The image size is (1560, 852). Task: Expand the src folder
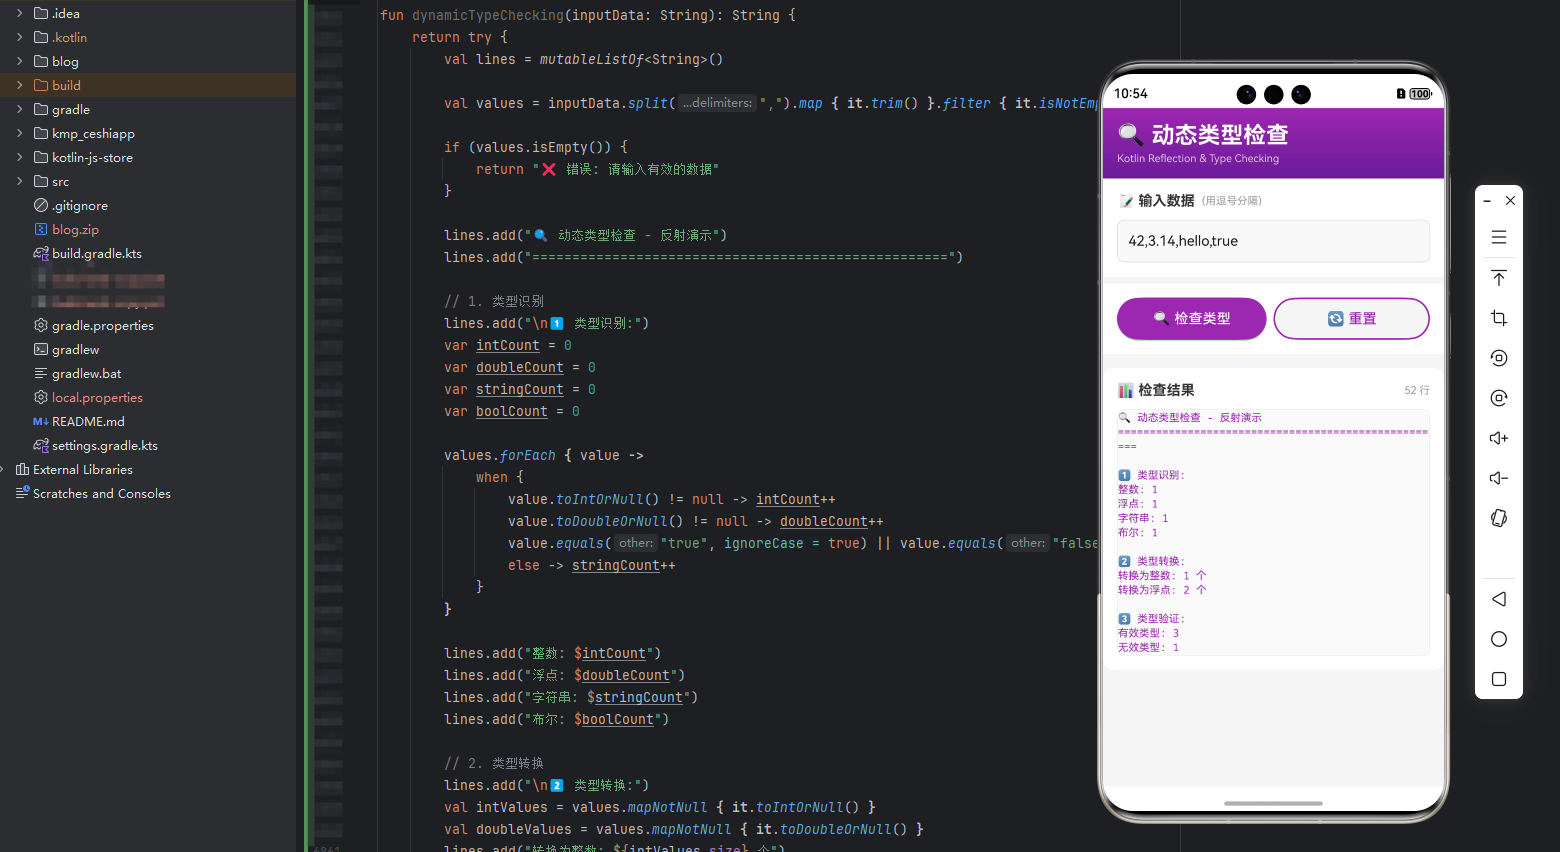(x=19, y=181)
